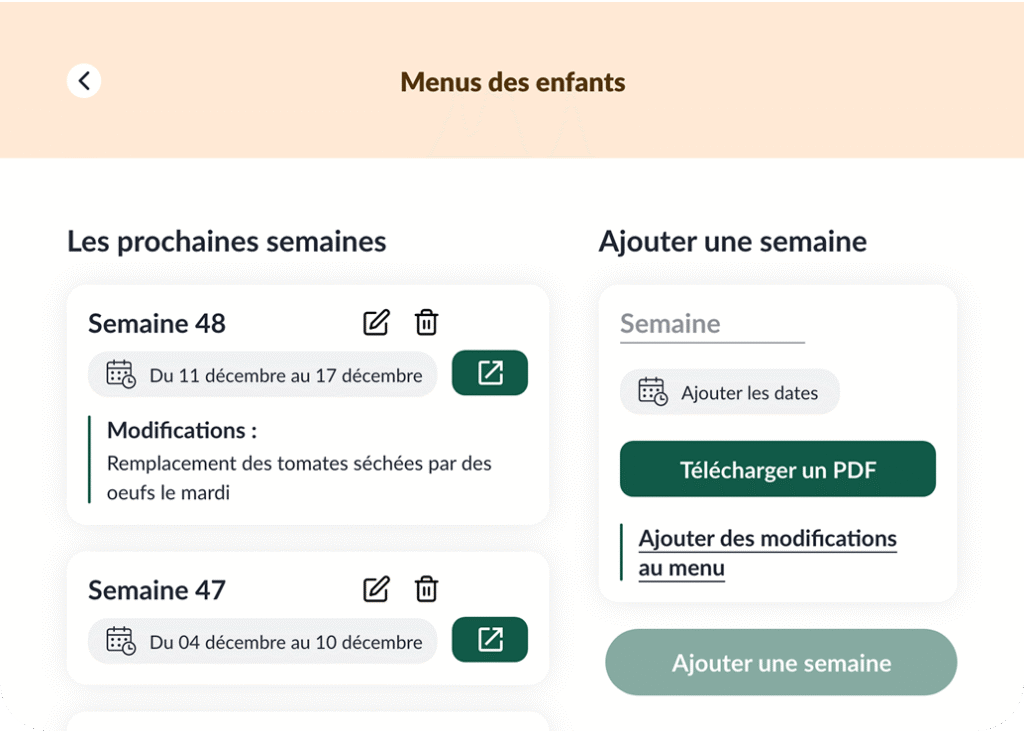Click the Ajouter une semaine submit button
The width and height of the screenshot is (1024, 731).
(781, 662)
